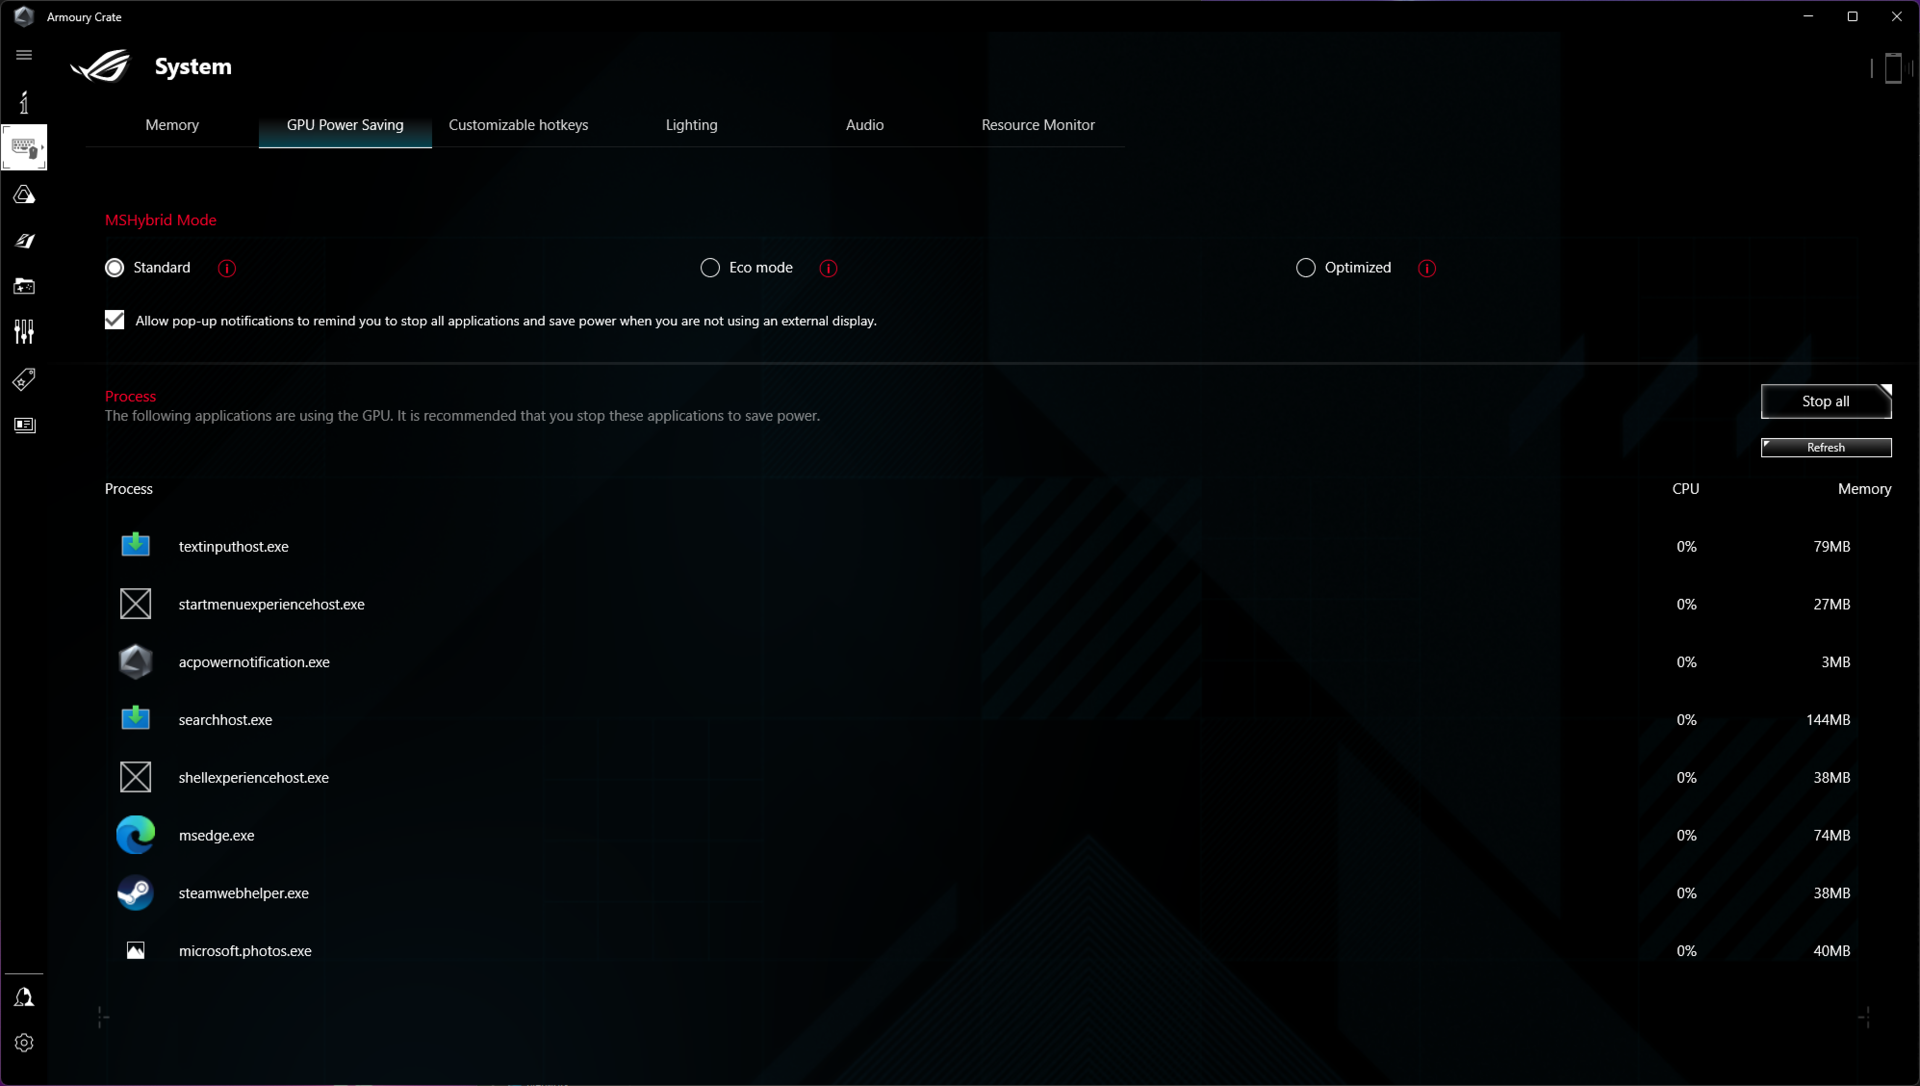Refresh the process list
This screenshot has width=1920, height=1086.
(1825, 447)
